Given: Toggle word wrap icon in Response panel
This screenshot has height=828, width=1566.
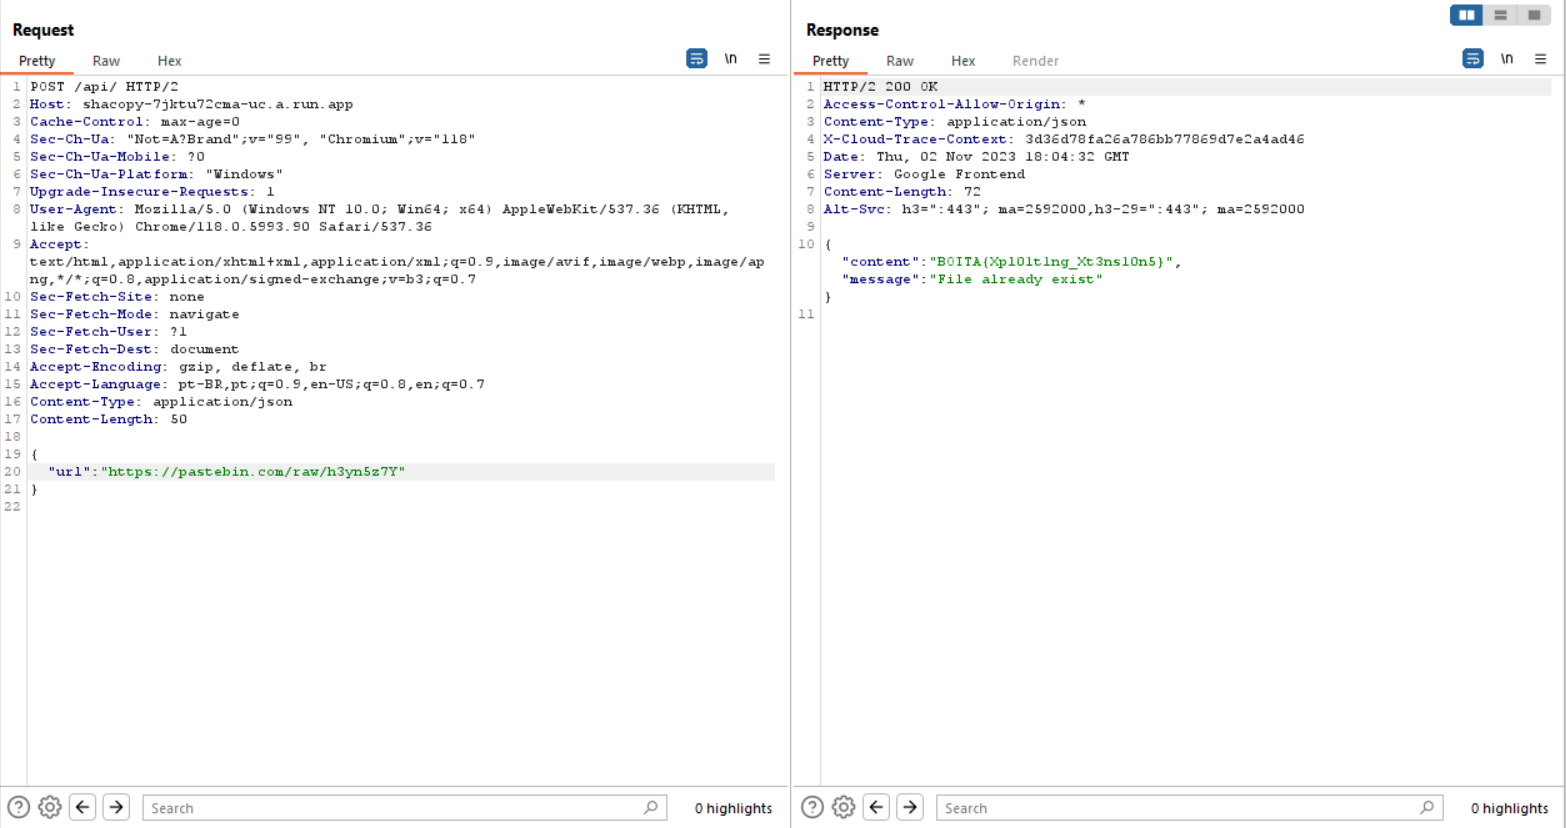Looking at the screenshot, I should [x=1473, y=59].
